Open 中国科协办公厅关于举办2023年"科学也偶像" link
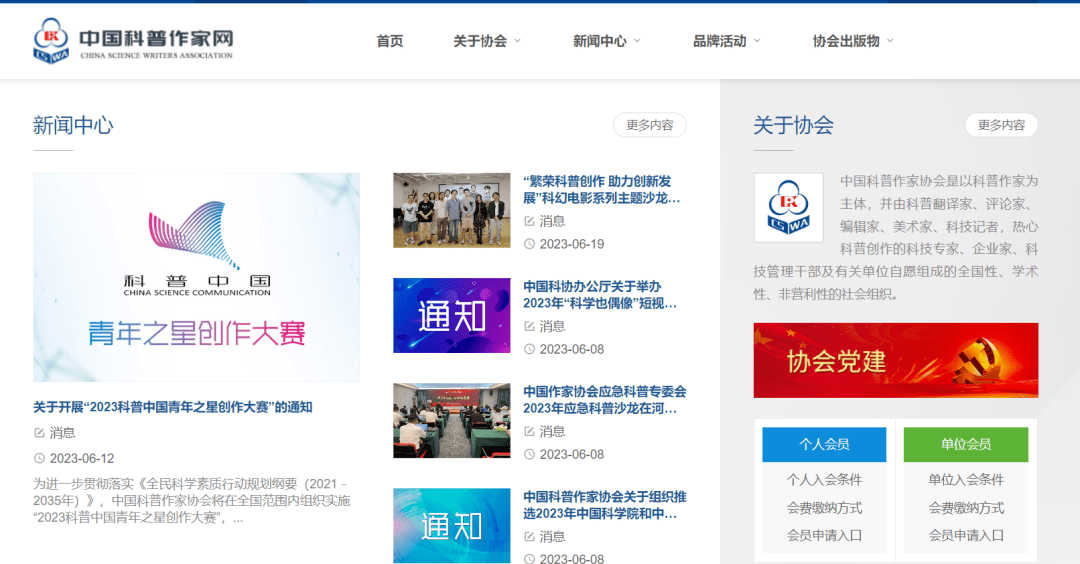The height and width of the screenshot is (564, 1080). point(601,295)
